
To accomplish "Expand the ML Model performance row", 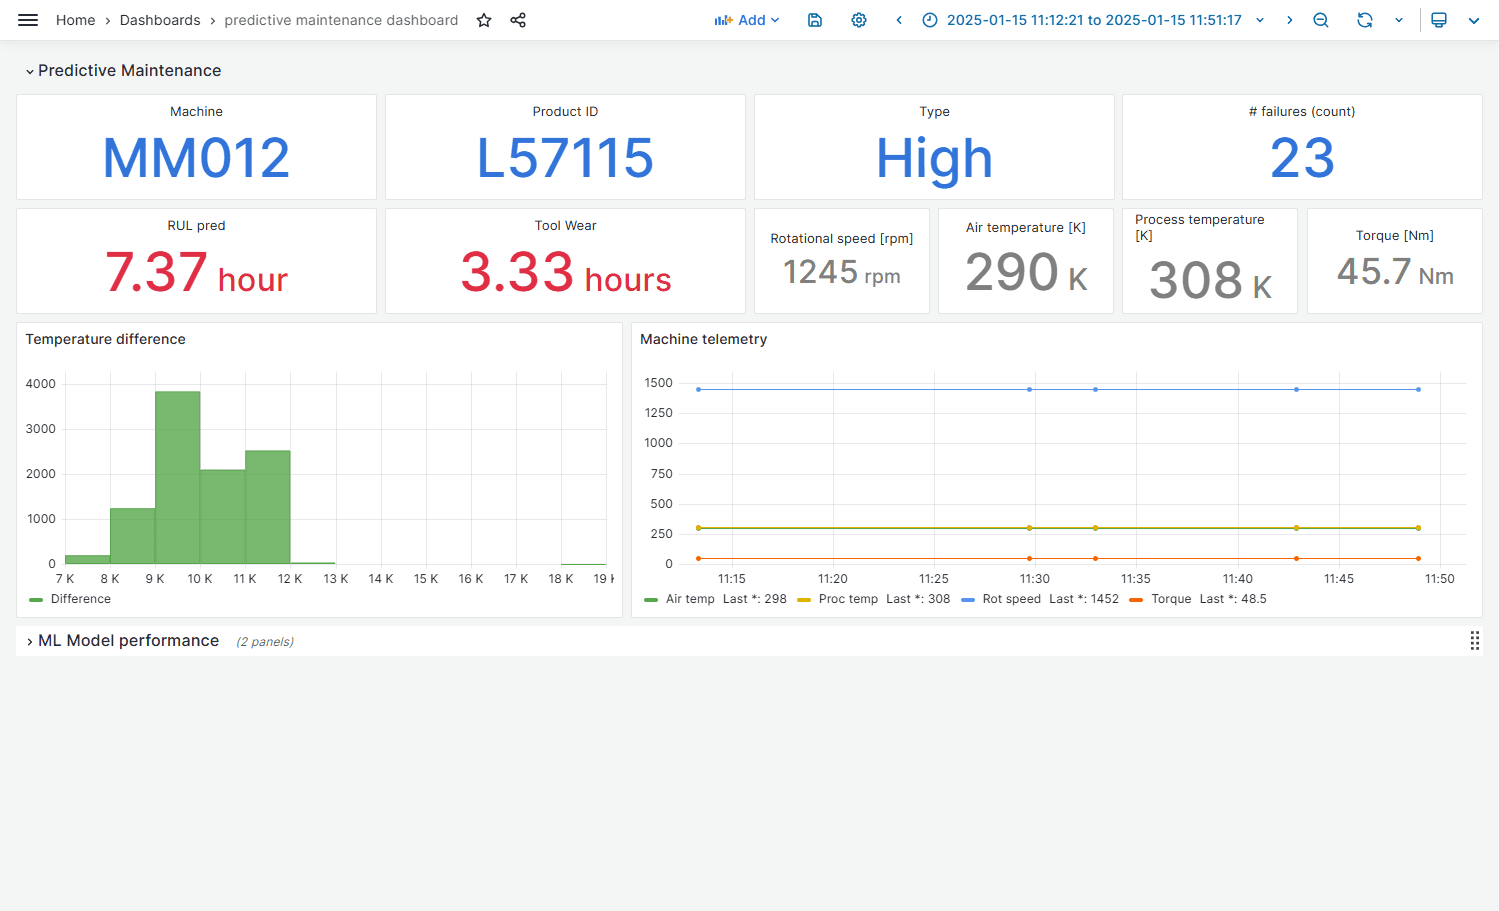I will click(x=128, y=641).
